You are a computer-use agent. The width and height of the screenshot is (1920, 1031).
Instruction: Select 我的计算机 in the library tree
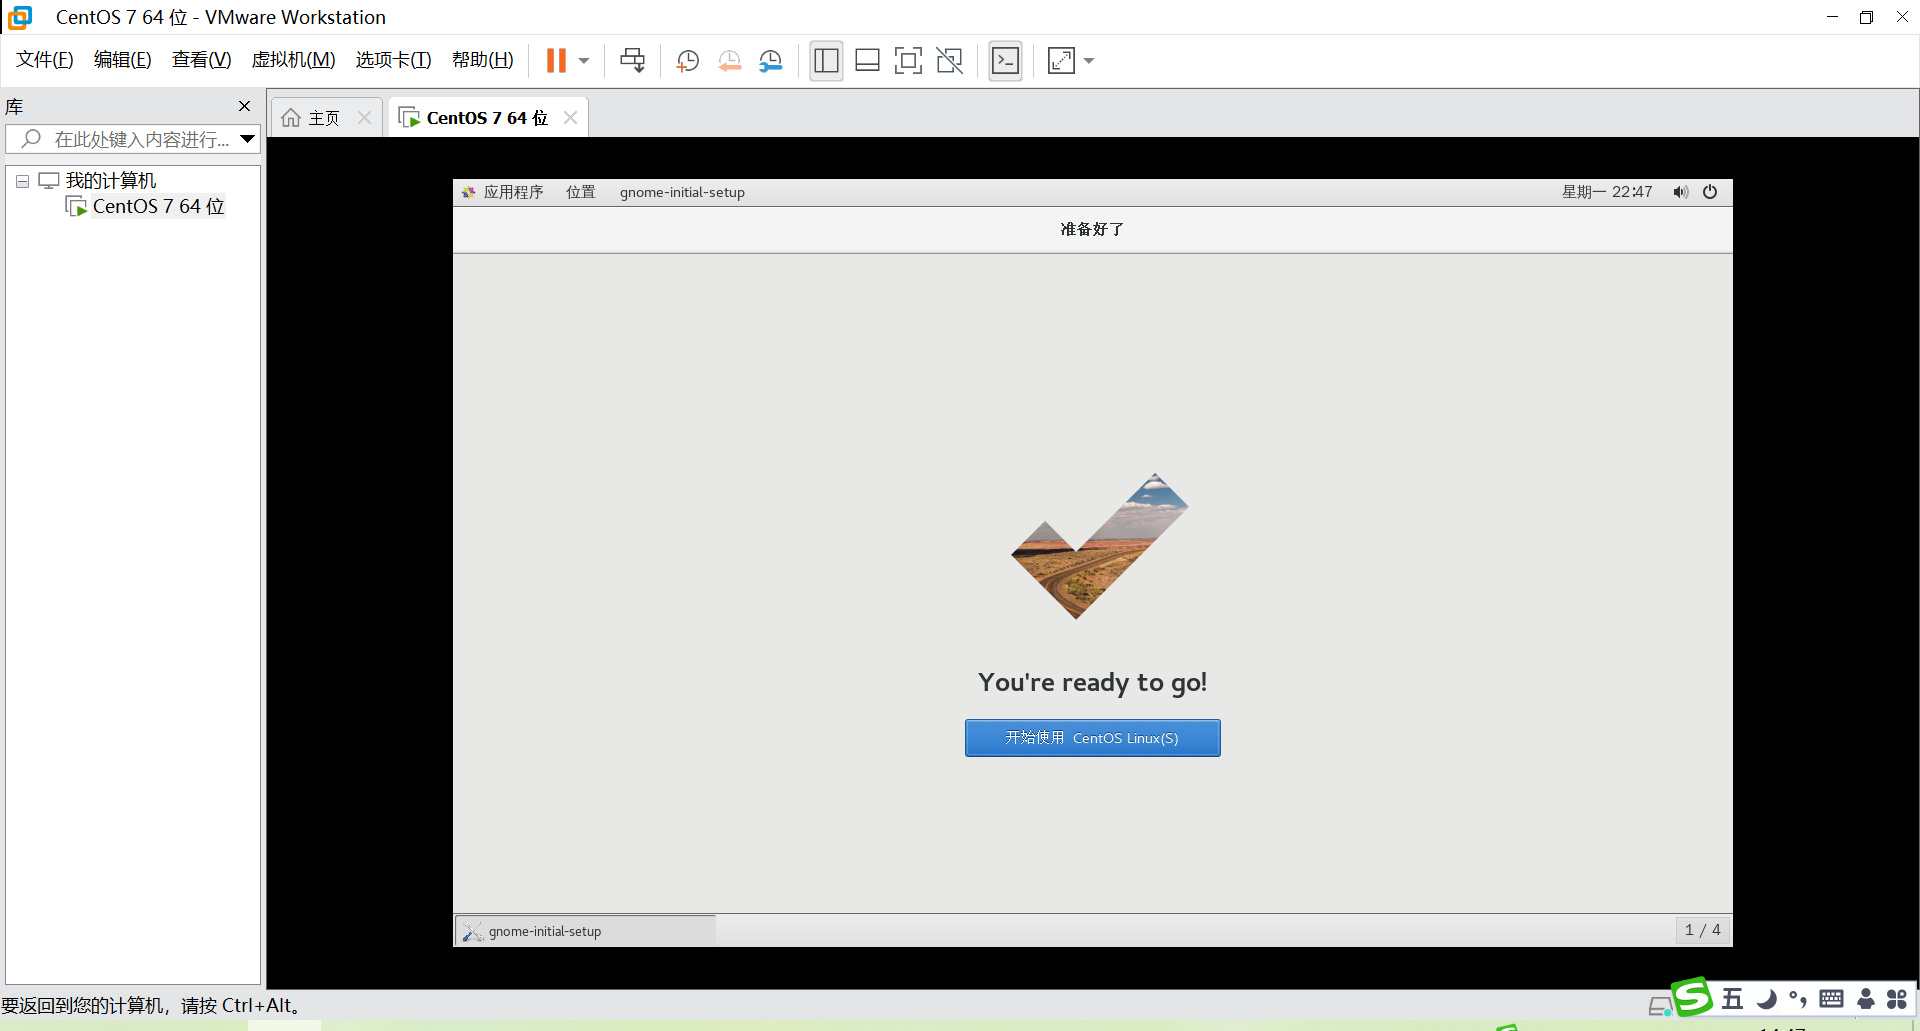point(111,181)
